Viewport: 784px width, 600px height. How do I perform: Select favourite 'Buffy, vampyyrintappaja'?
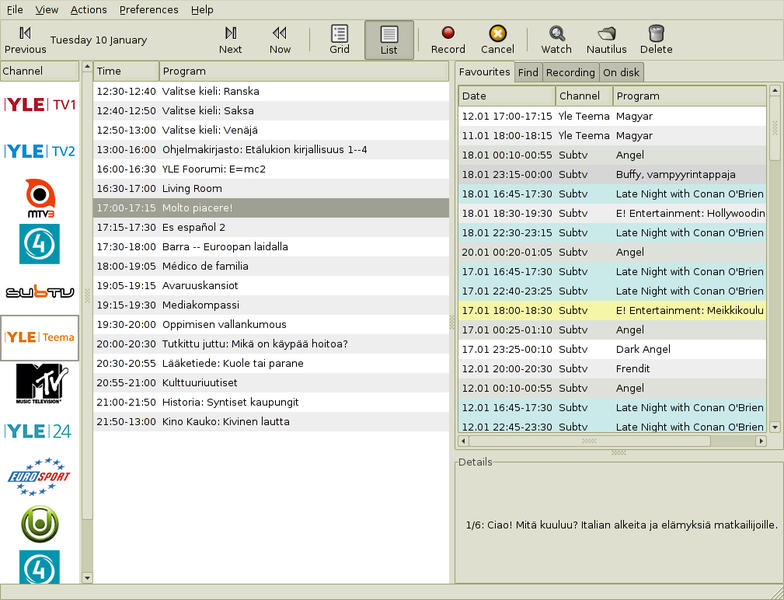point(612,174)
